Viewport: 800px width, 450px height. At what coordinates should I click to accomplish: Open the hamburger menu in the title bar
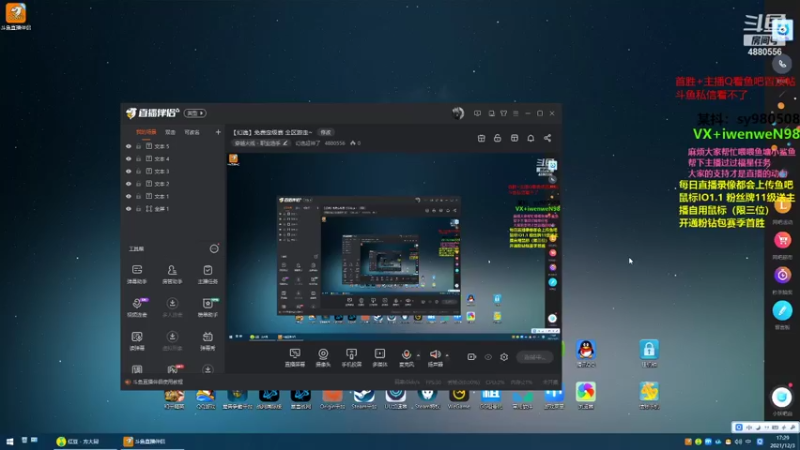(516, 113)
